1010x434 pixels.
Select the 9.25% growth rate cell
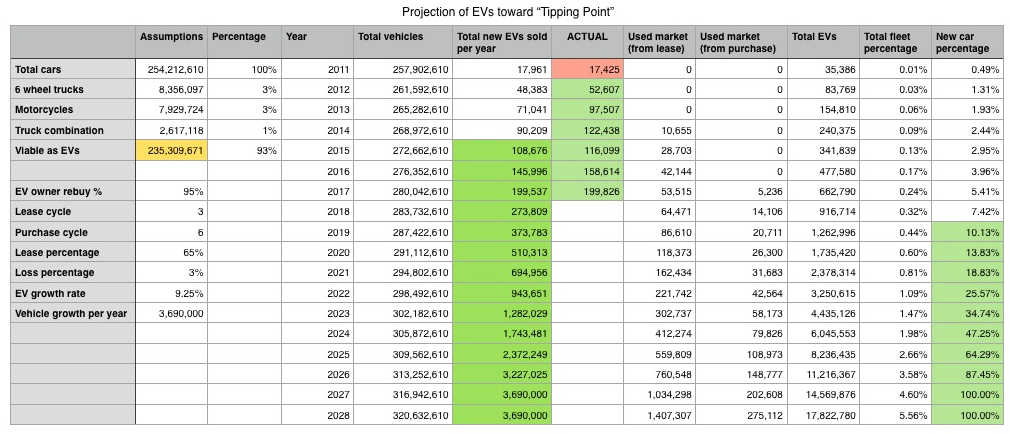(172, 294)
